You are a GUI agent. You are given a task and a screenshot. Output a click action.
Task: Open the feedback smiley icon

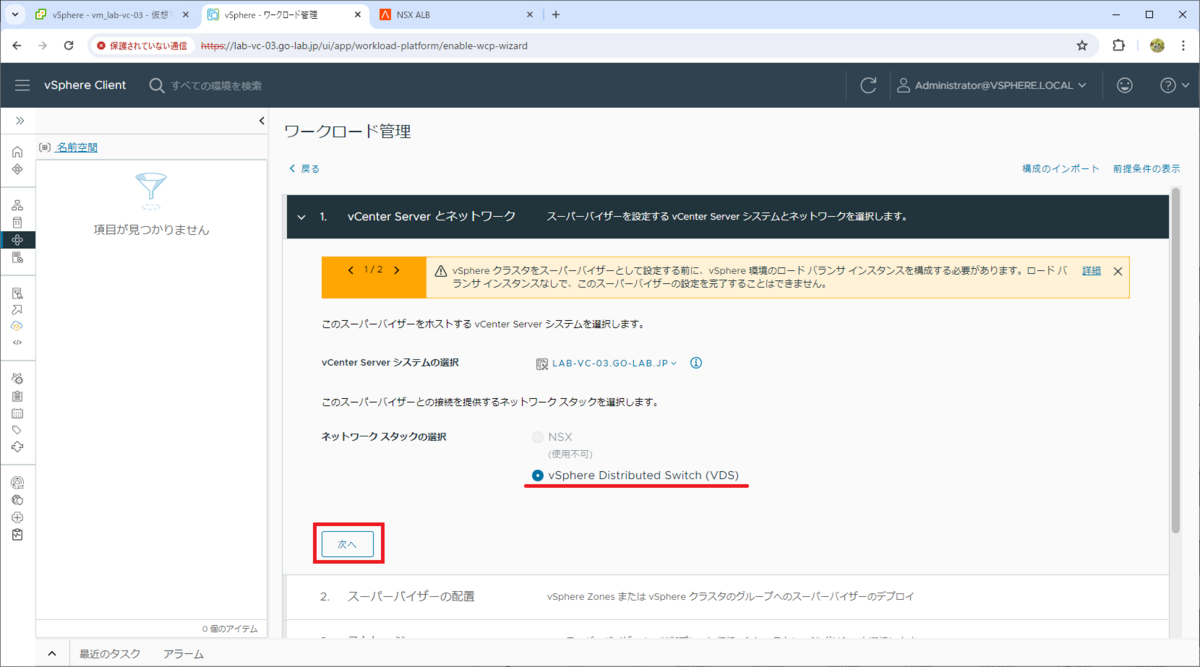[1125, 86]
